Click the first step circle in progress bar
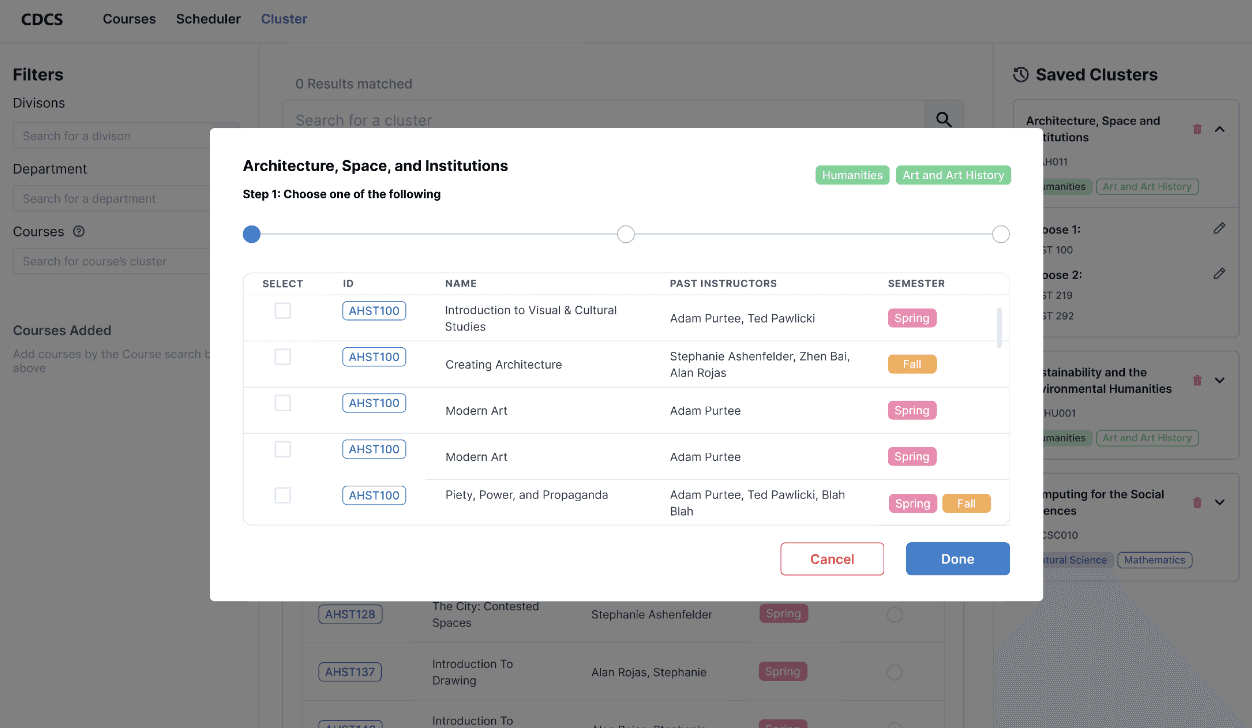The height and width of the screenshot is (728, 1252). point(252,234)
